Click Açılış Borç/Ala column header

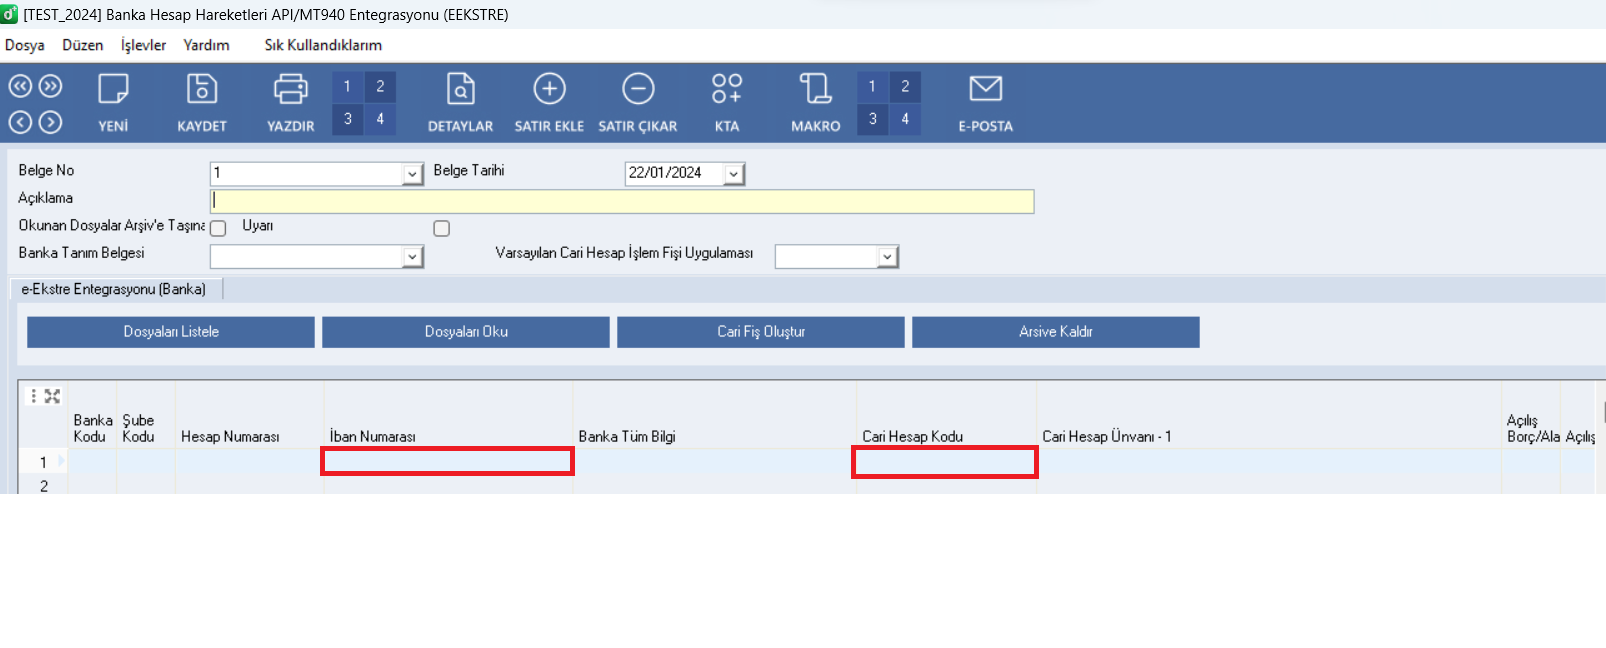(1531, 428)
